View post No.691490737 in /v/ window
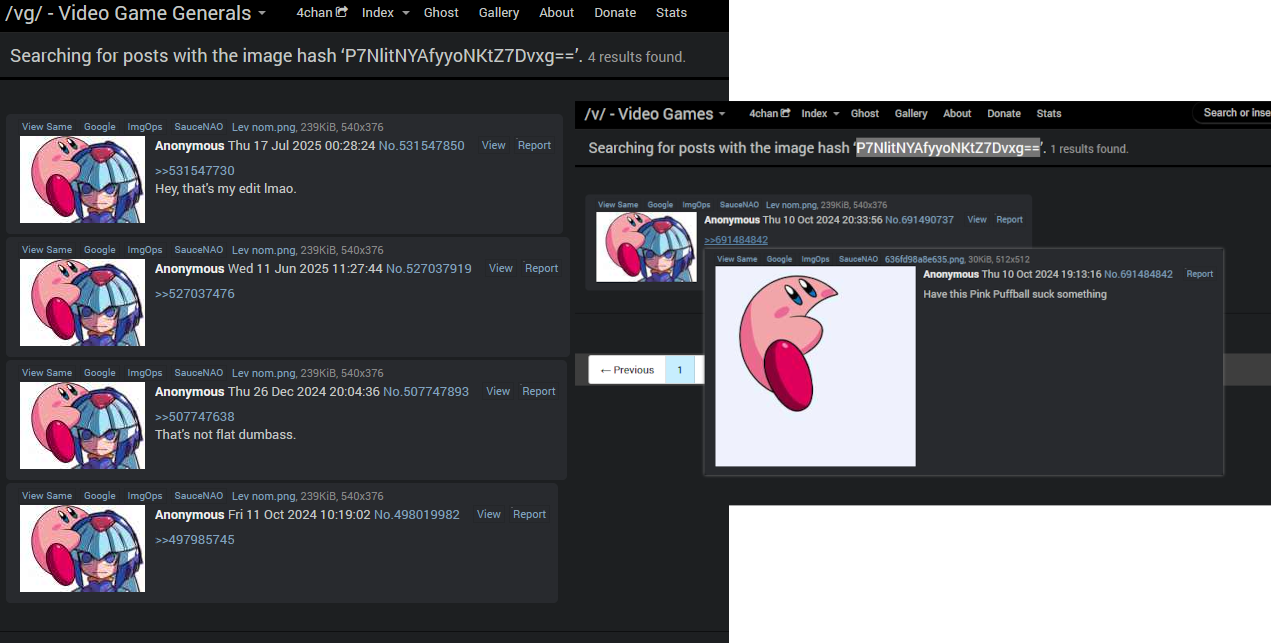The width and height of the screenshot is (1271, 643). 977,220
